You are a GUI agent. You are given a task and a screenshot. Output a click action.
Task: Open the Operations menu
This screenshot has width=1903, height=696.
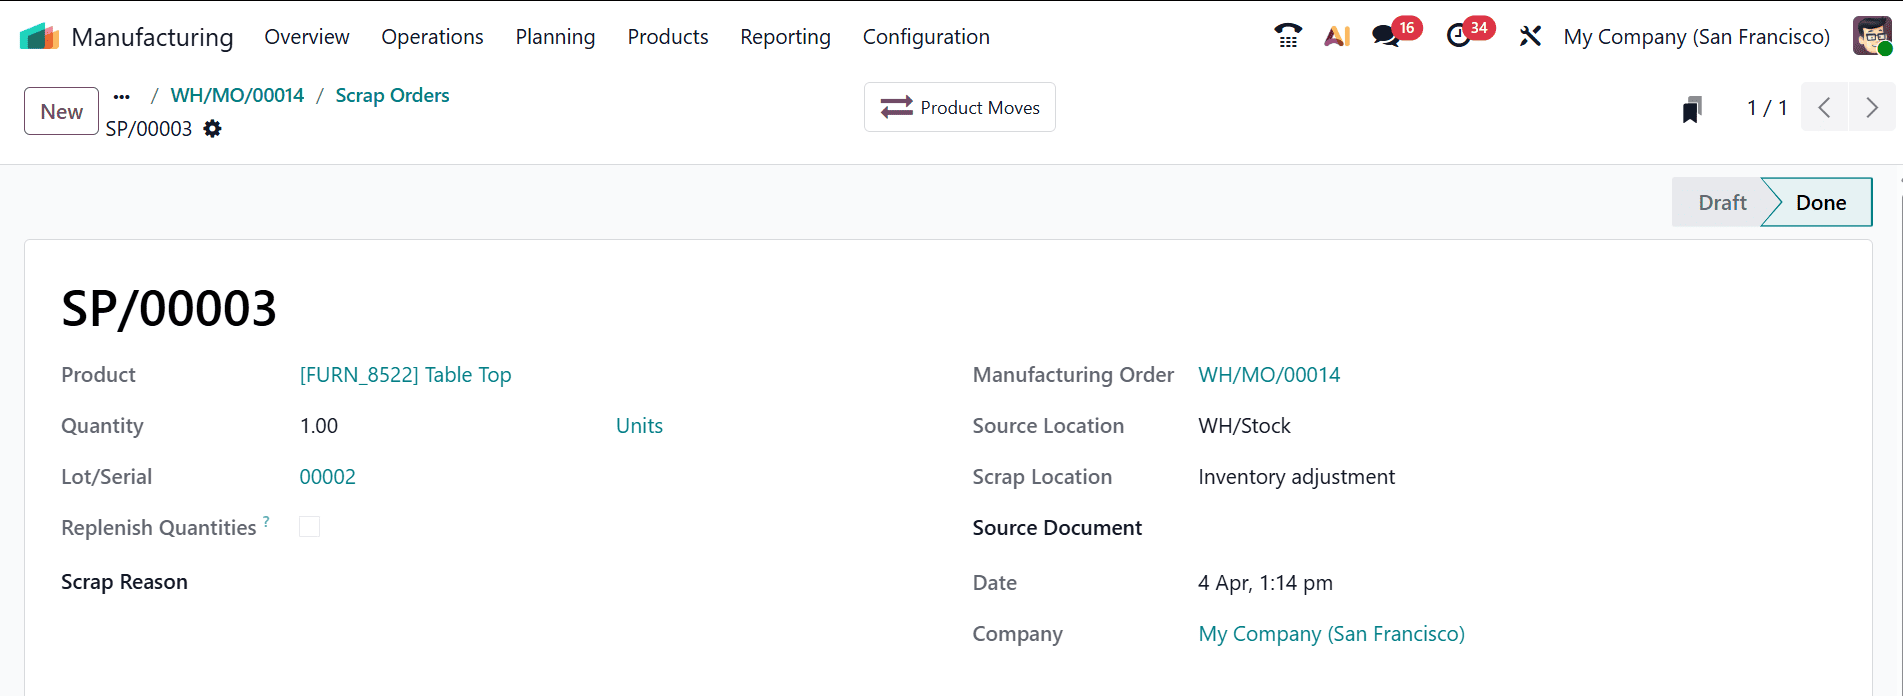[432, 37]
